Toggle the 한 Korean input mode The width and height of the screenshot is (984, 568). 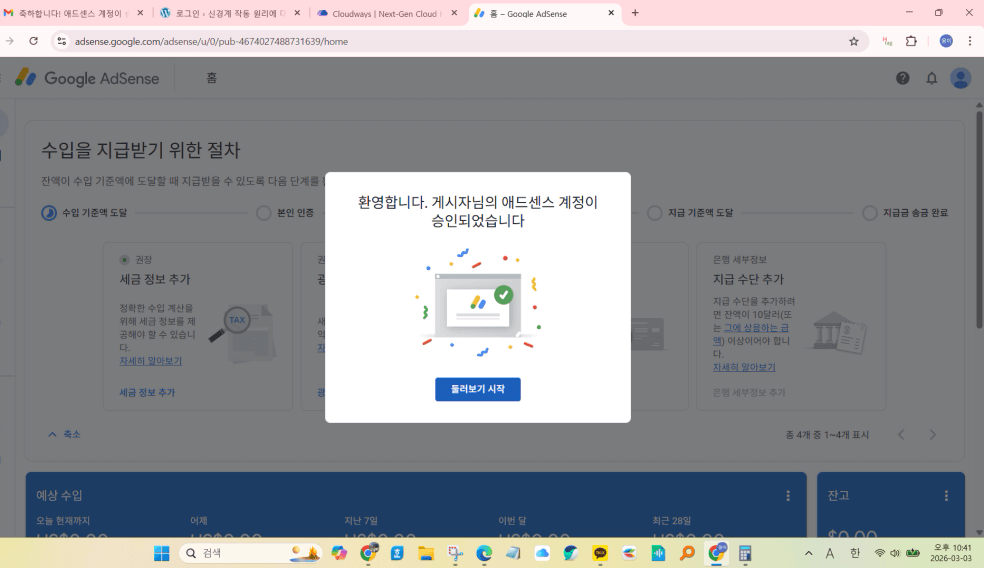click(855, 553)
